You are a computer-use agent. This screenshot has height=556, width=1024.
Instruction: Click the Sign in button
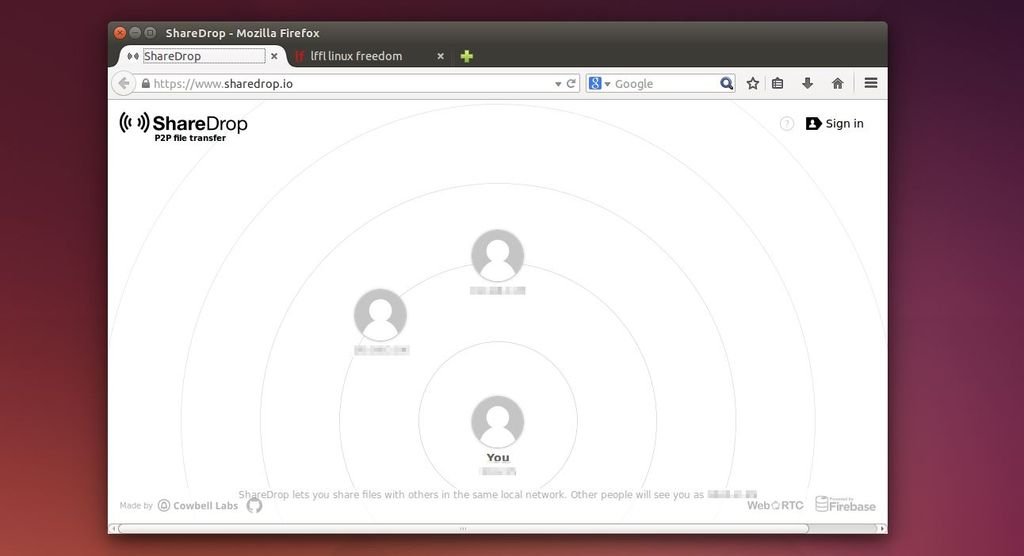pyautogui.click(x=835, y=124)
